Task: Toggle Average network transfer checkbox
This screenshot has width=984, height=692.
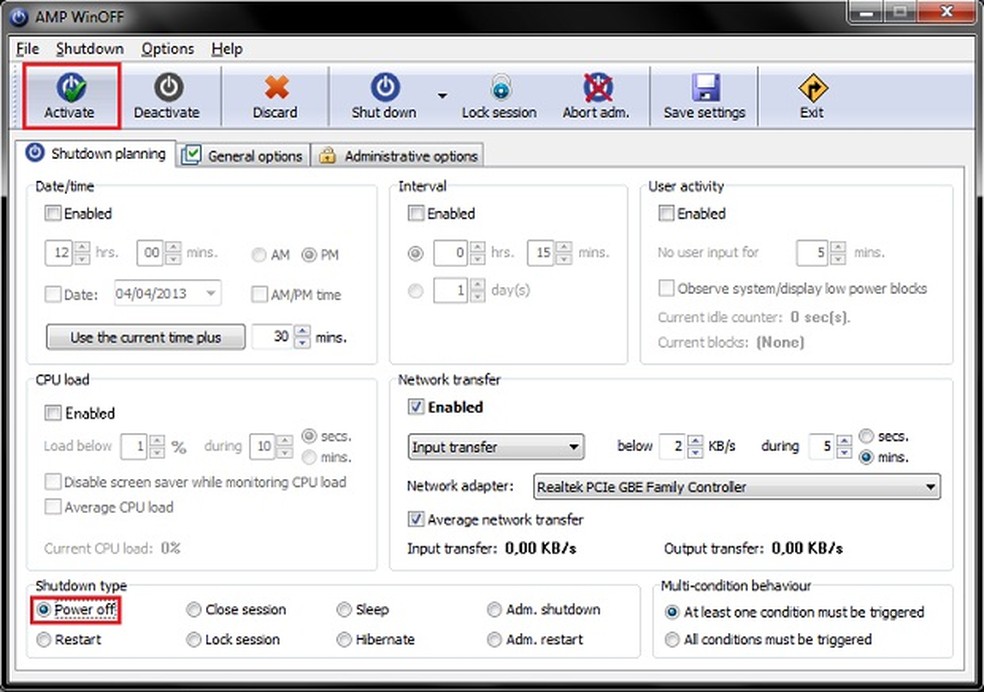Action: 415,519
